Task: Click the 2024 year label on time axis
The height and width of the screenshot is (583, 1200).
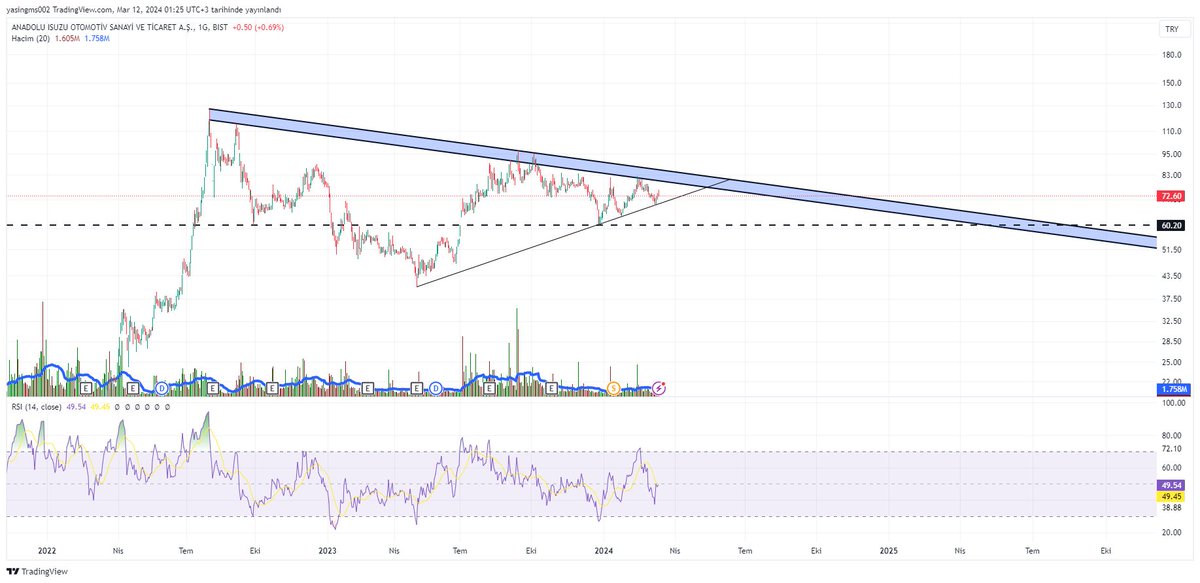Action: coord(603,550)
